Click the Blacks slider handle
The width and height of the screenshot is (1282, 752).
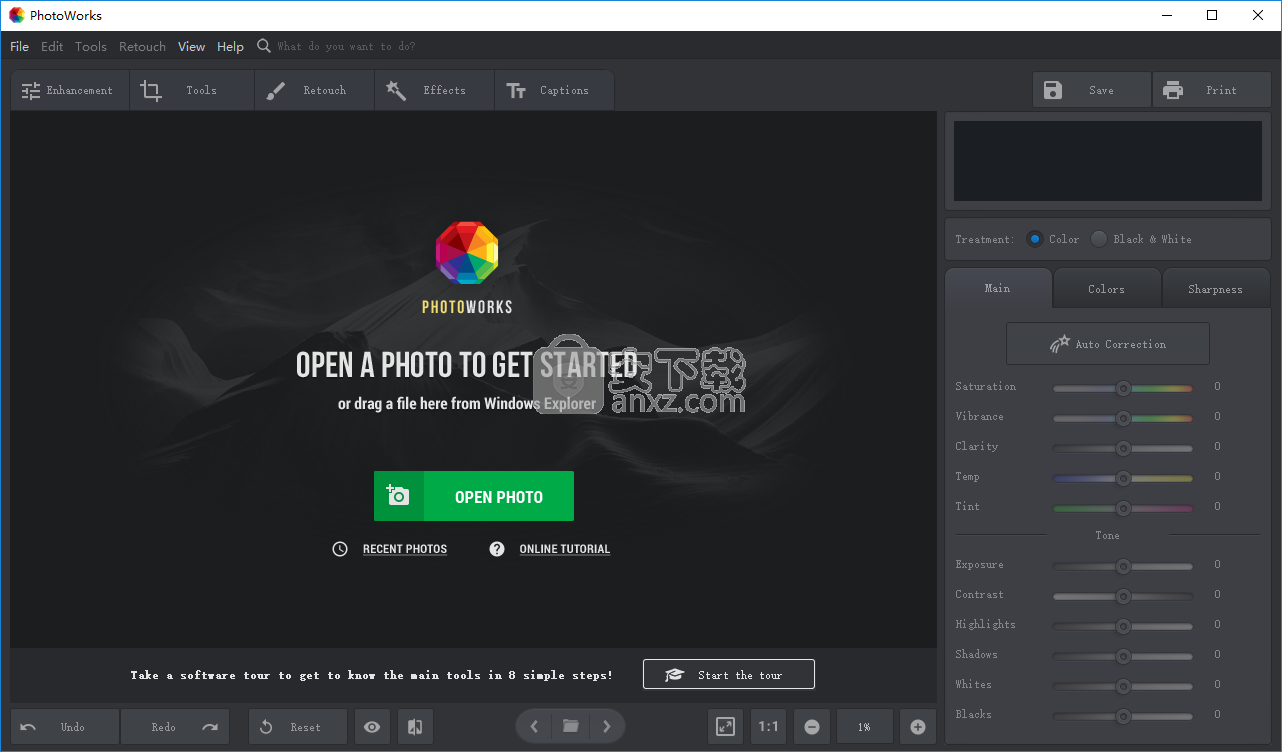click(x=1123, y=716)
